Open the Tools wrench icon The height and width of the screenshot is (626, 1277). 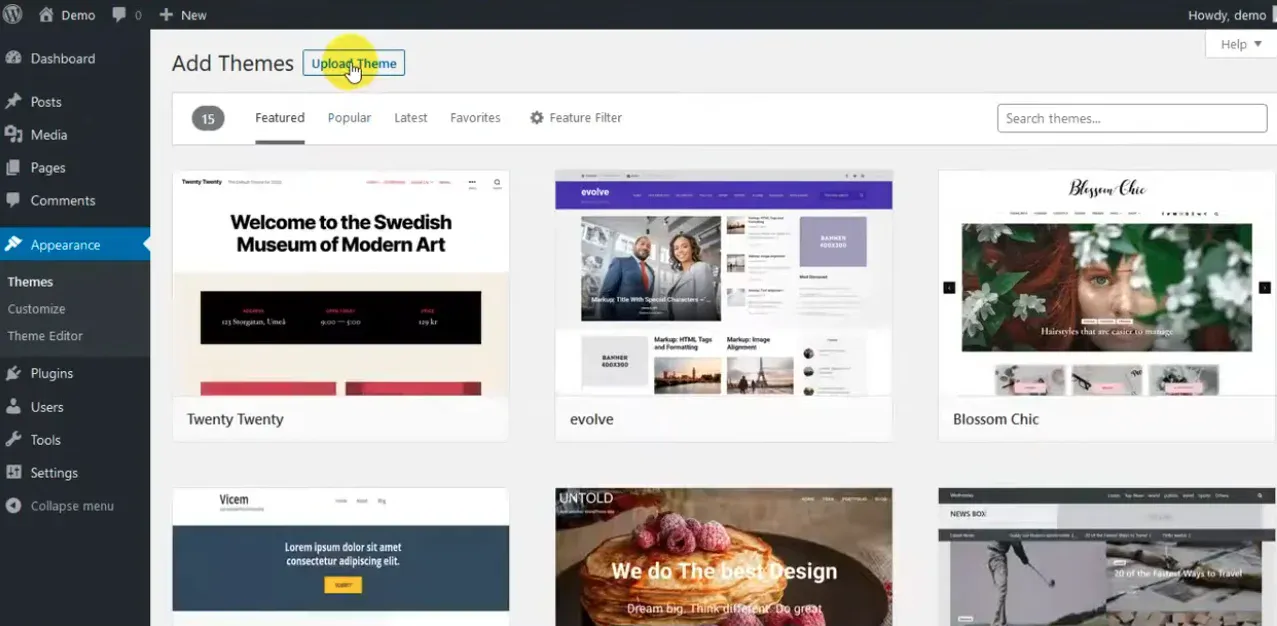point(14,439)
